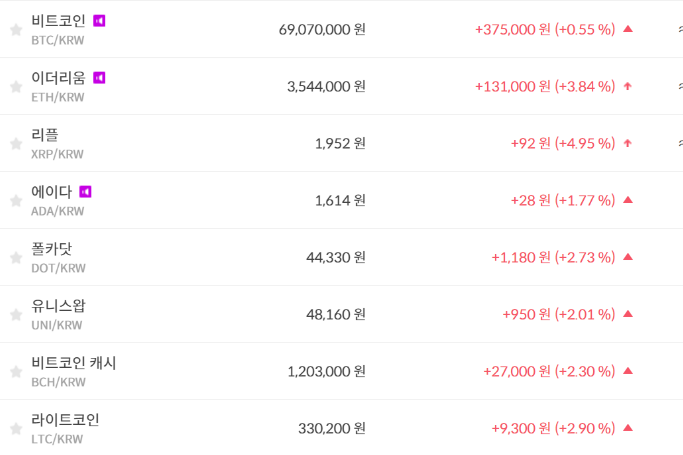The height and width of the screenshot is (455, 683).
Task: Click the red up arrow for 리플
Action: click(628, 143)
